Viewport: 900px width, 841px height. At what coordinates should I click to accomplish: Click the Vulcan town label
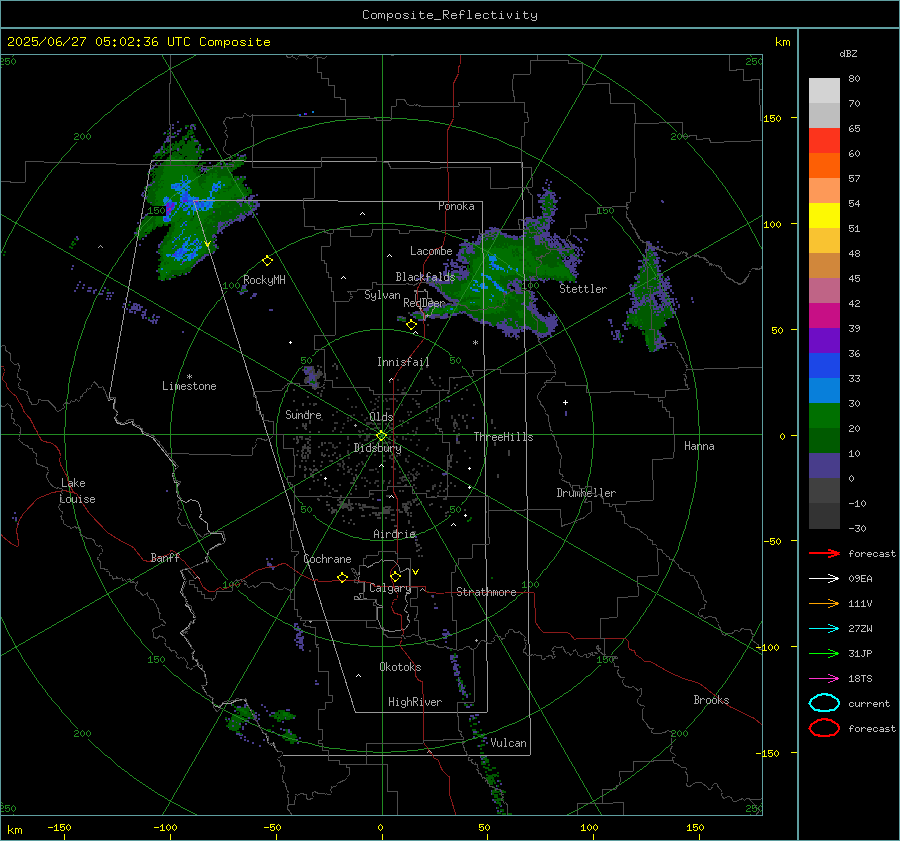click(508, 743)
